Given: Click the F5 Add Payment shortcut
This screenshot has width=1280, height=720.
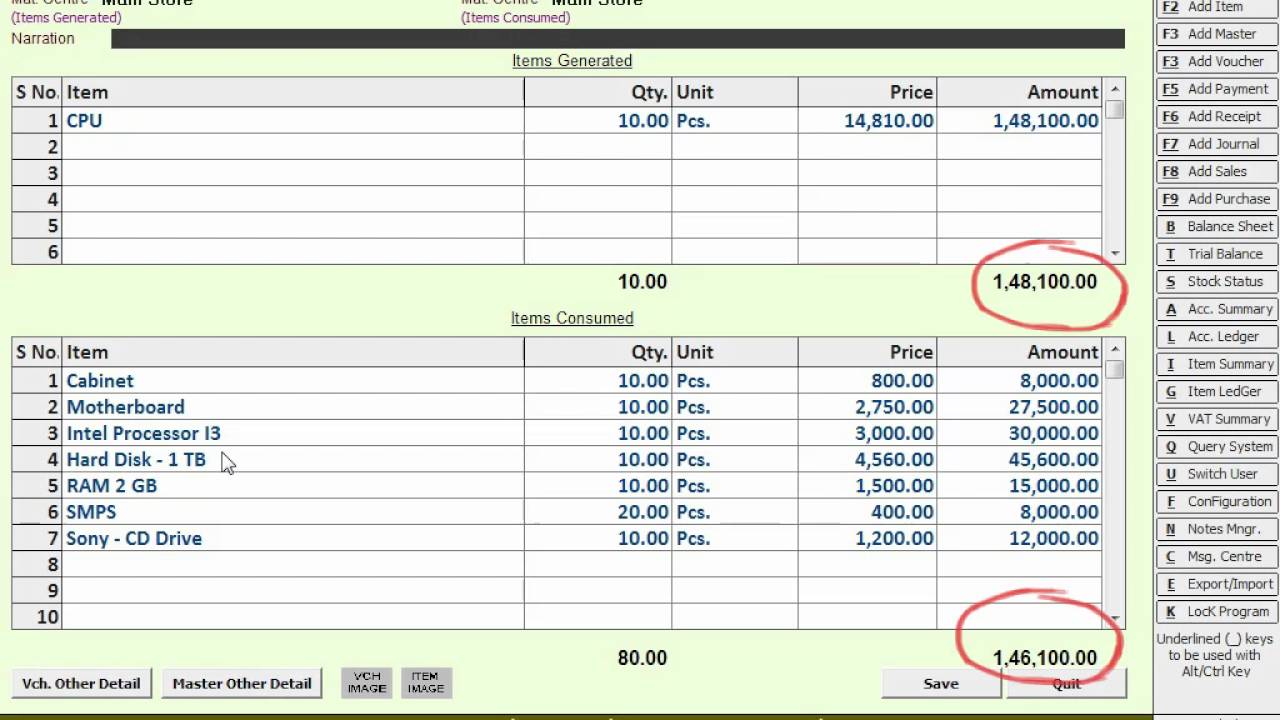Looking at the screenshot, I should point(1217,89).
